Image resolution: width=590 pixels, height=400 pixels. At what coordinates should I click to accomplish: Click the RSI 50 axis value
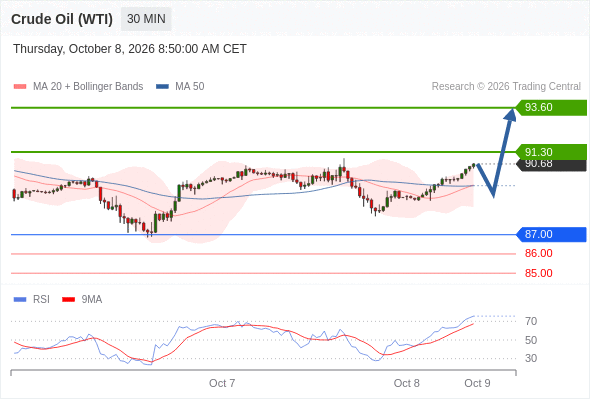[x=531, y=340]
